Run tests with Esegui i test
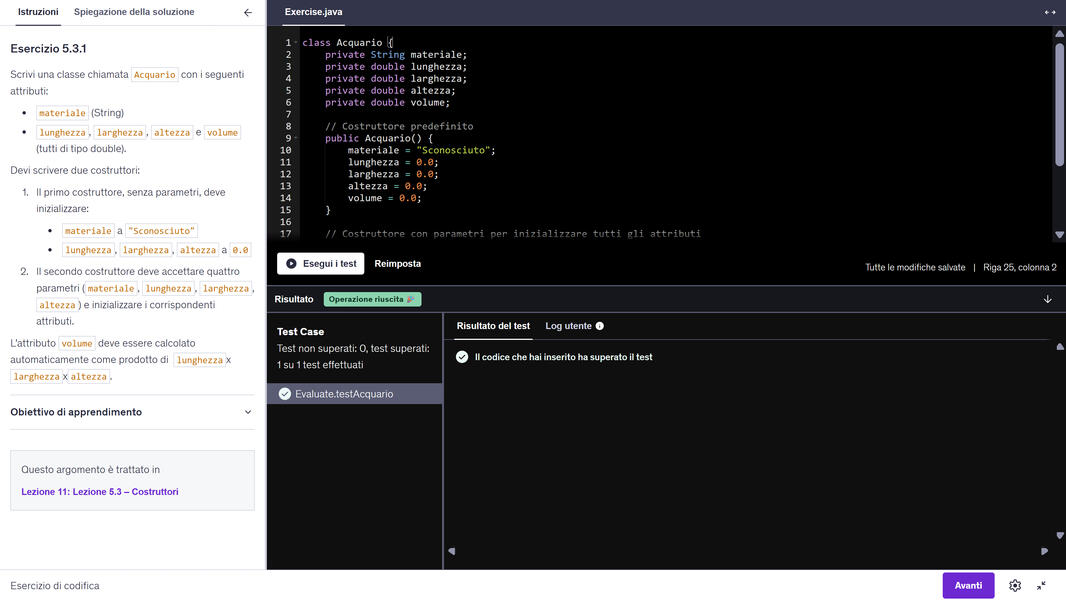This screenshot has width=1066, height=600. point(320,264)
